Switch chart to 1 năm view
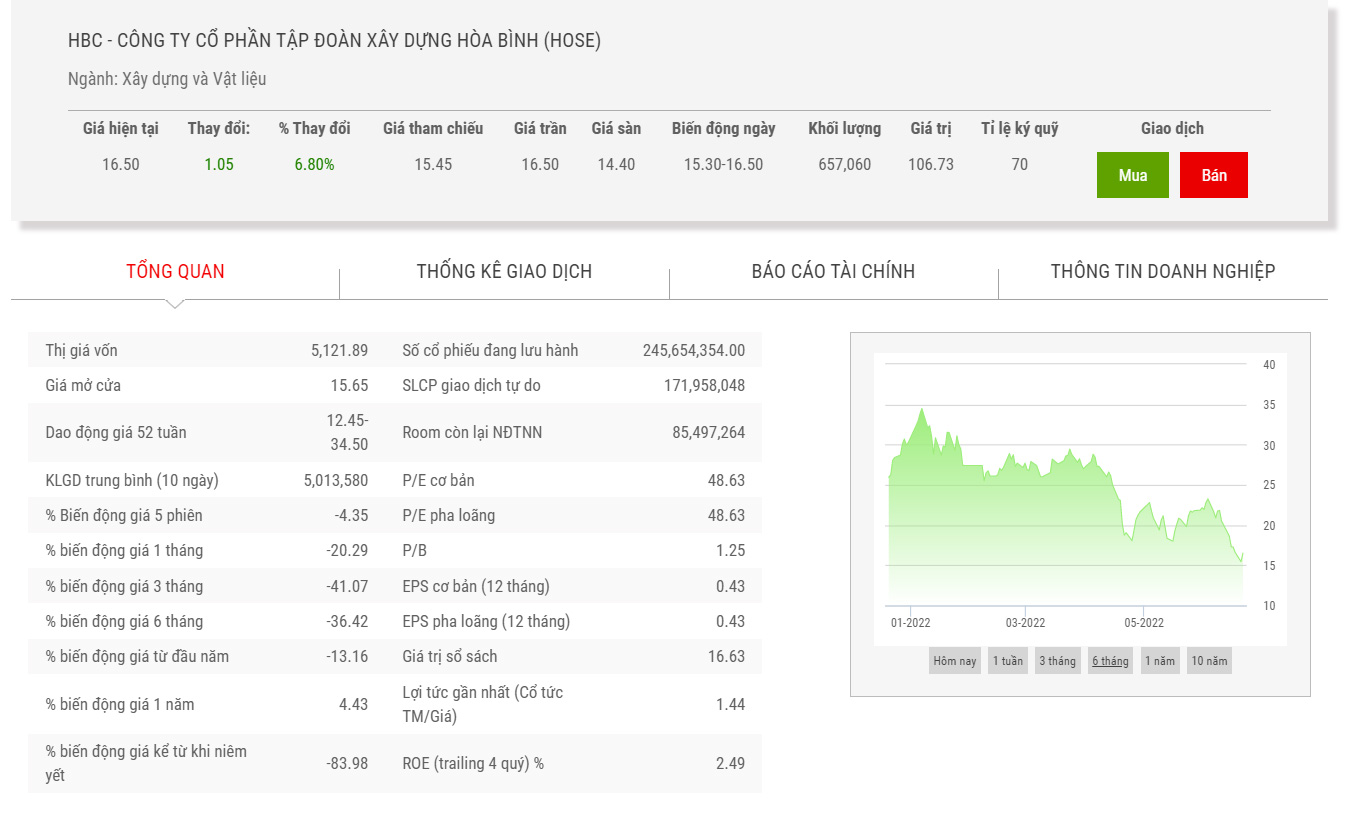Image resolution: width=1348 pixels, height=814 pixels. tap(1160, 661)
